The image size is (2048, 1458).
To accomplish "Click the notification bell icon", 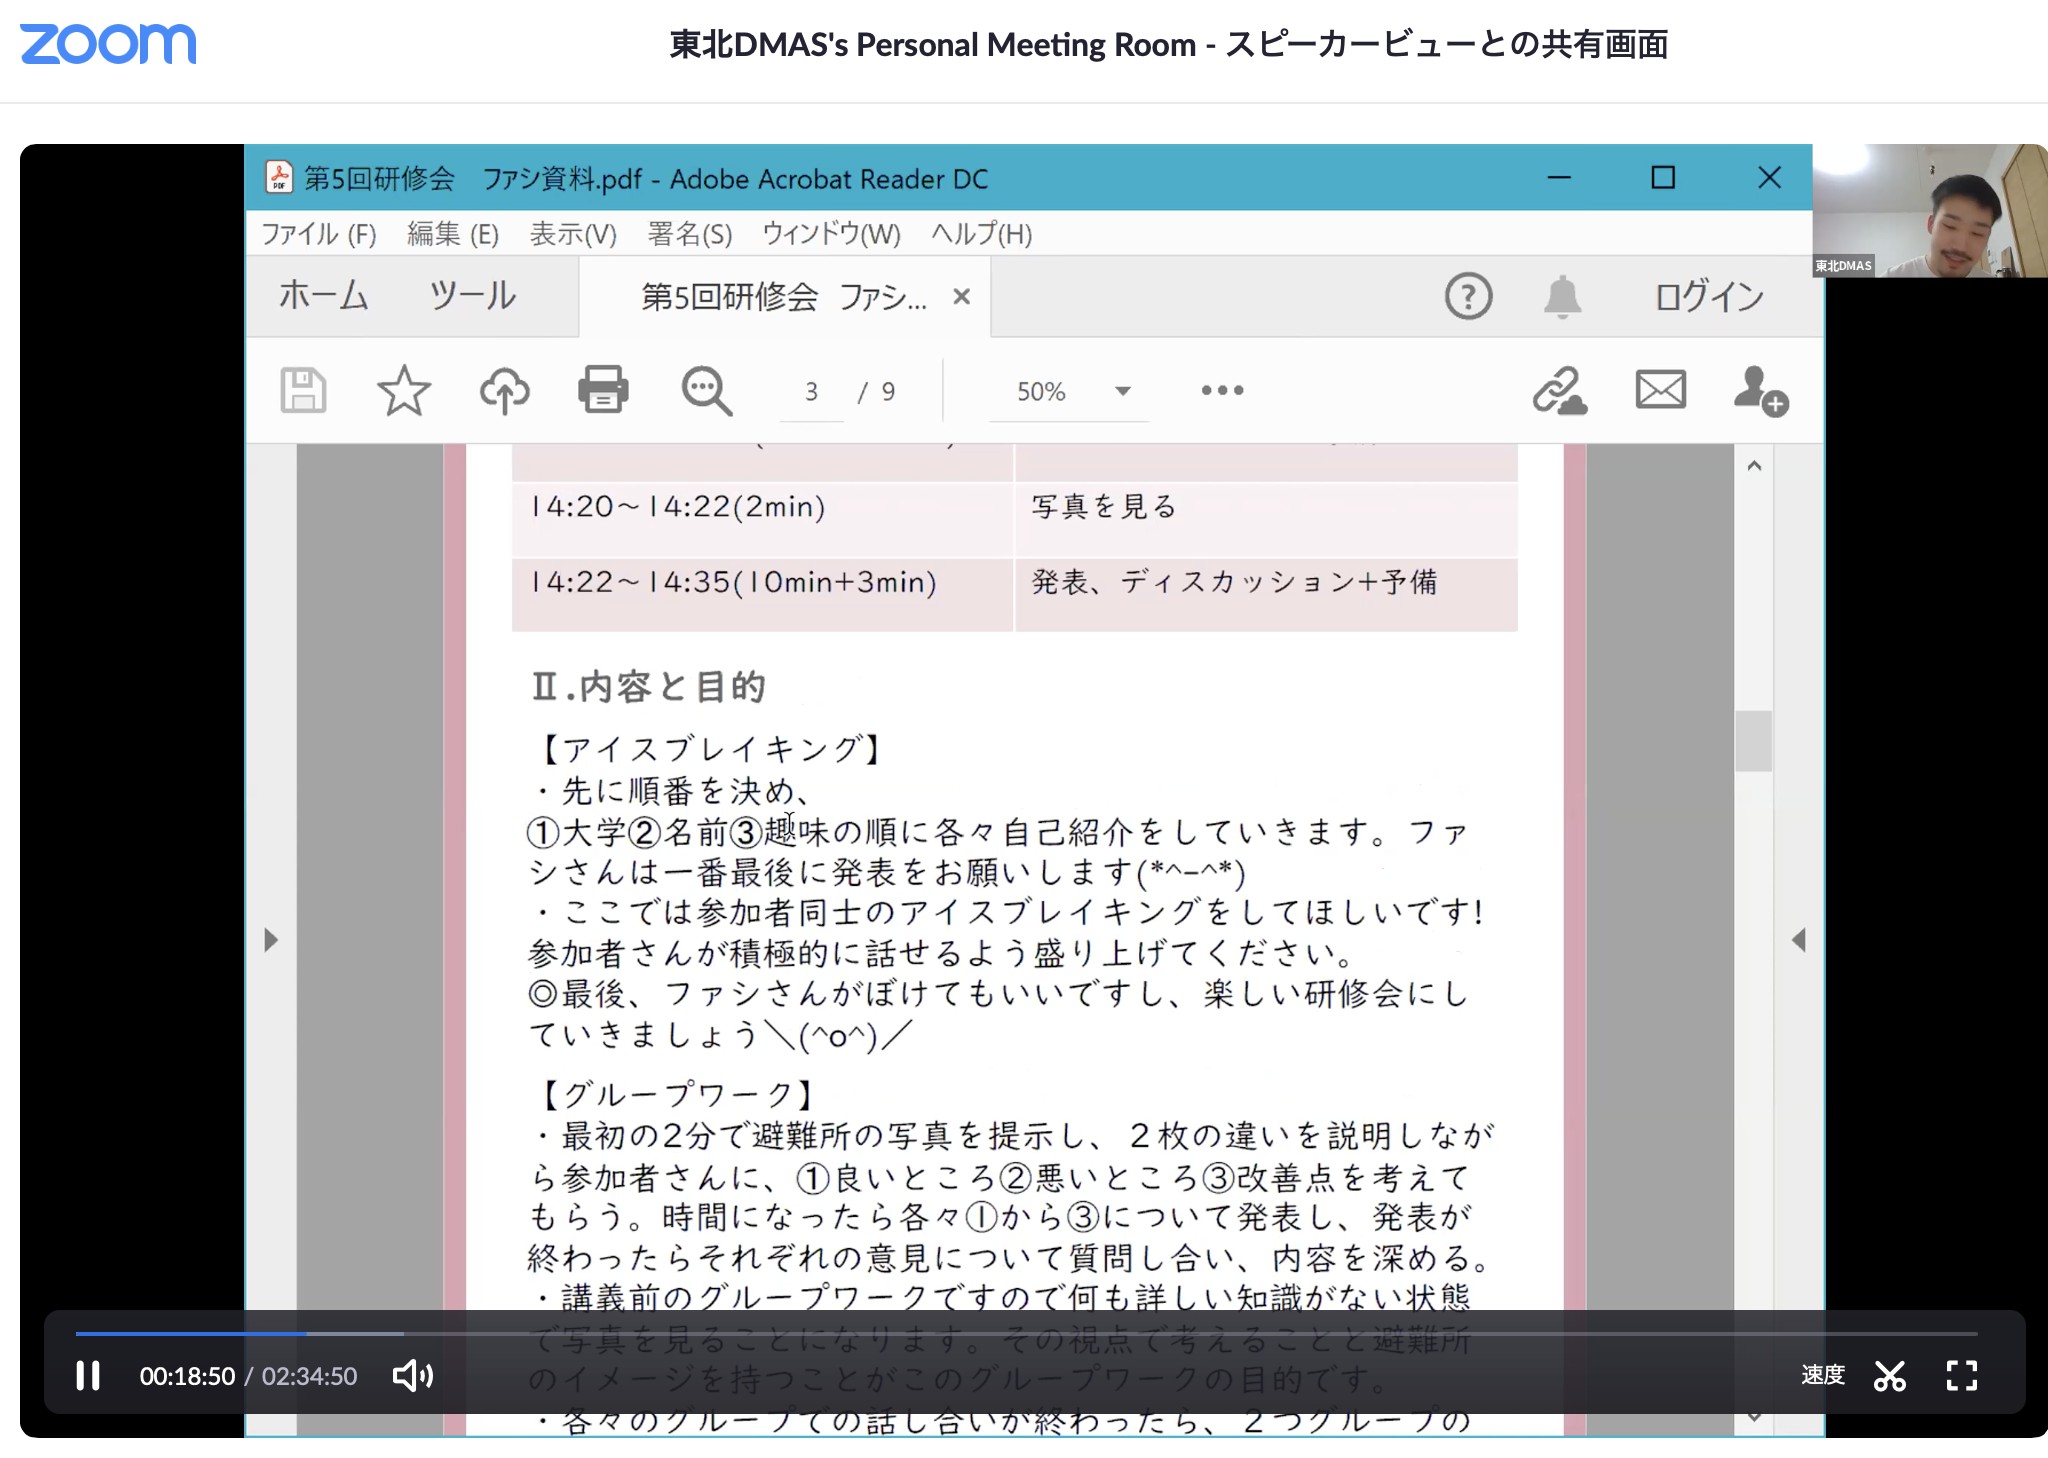I will (x=1562, y=297).
